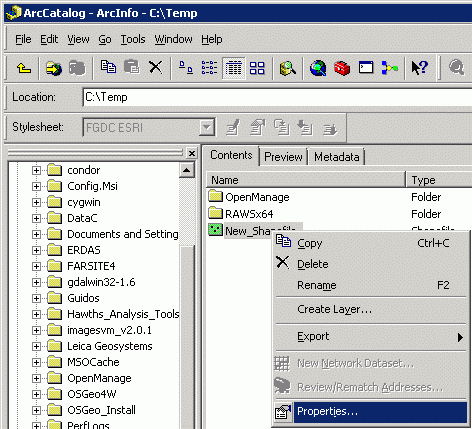Launch ArcMap globe toolbar icon
Viewport: 472px width, 429px height.
pos(318,68)
